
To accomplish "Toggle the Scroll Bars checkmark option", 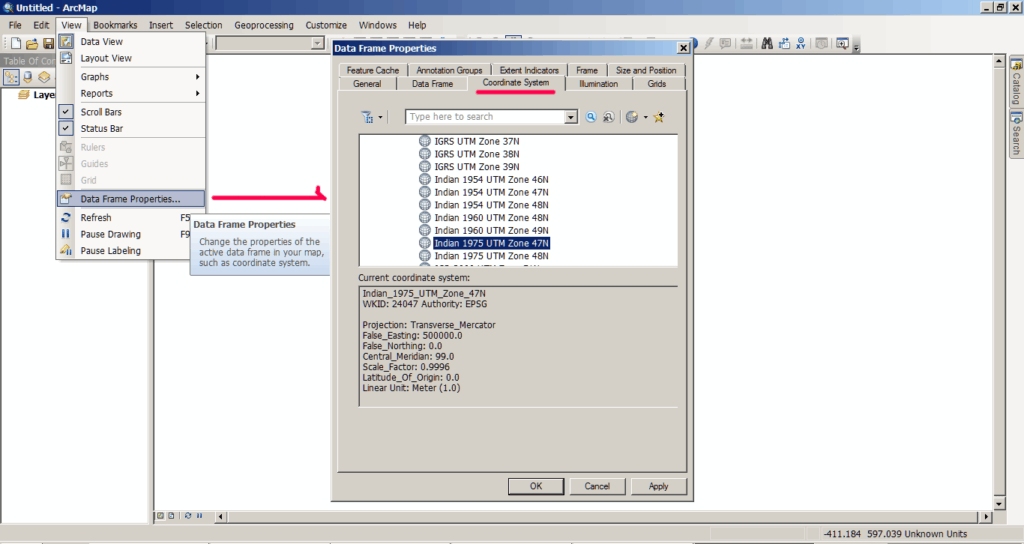I will click(101, 112).
